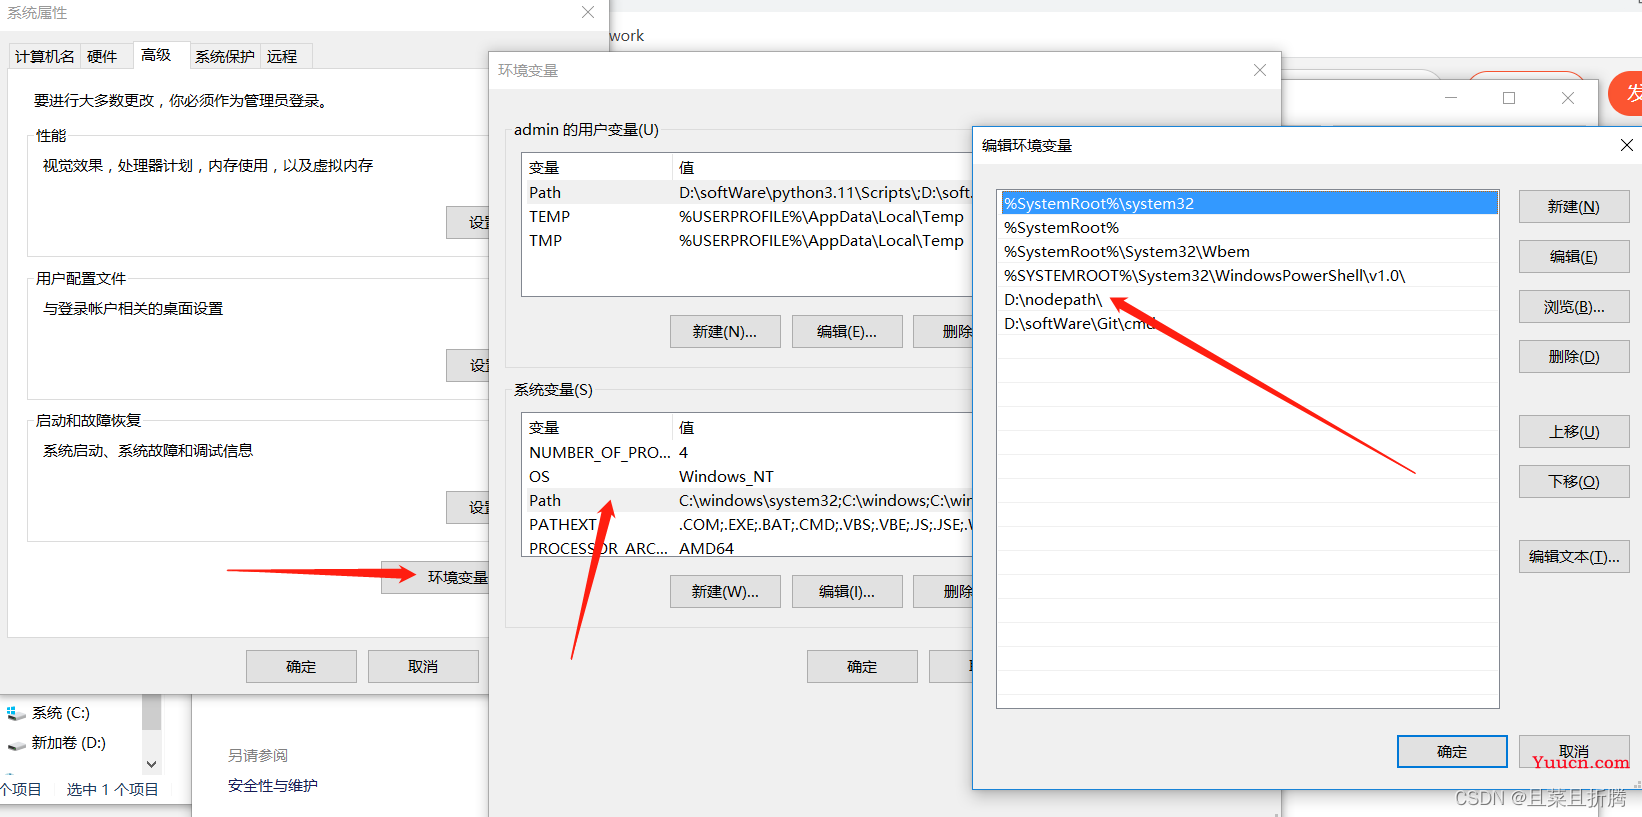
Task: Click 新建(N) in the edit variable dialog
Action: click(1574, 206)
